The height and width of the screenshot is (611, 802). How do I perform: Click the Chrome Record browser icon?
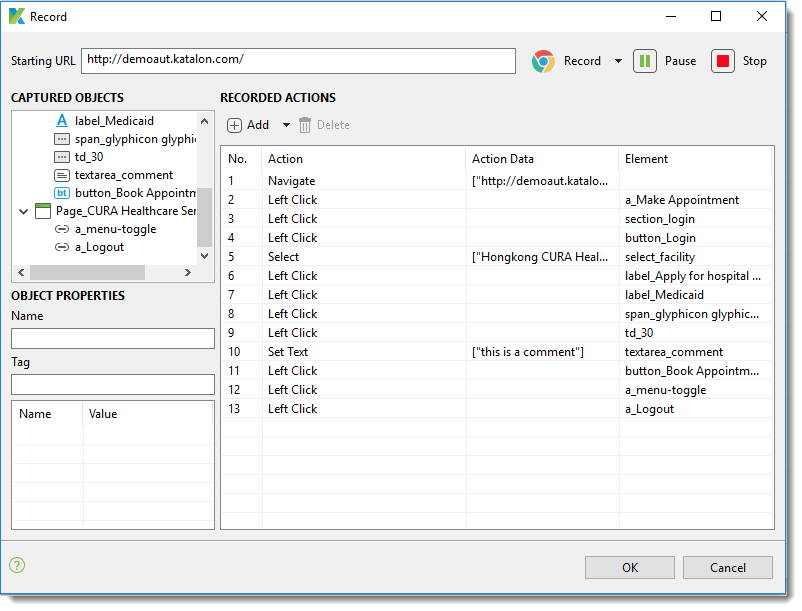coord(543,61)
